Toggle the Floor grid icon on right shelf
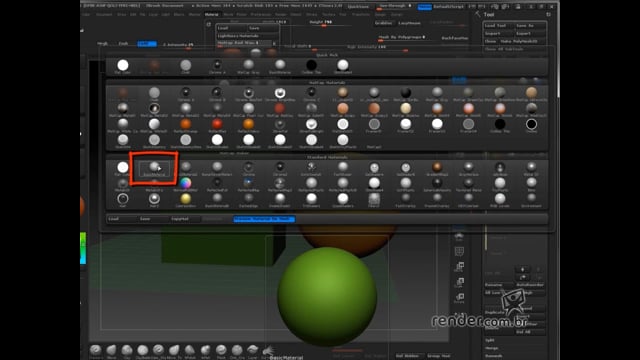This screenshot has width=640, height=360. [459, 252]
